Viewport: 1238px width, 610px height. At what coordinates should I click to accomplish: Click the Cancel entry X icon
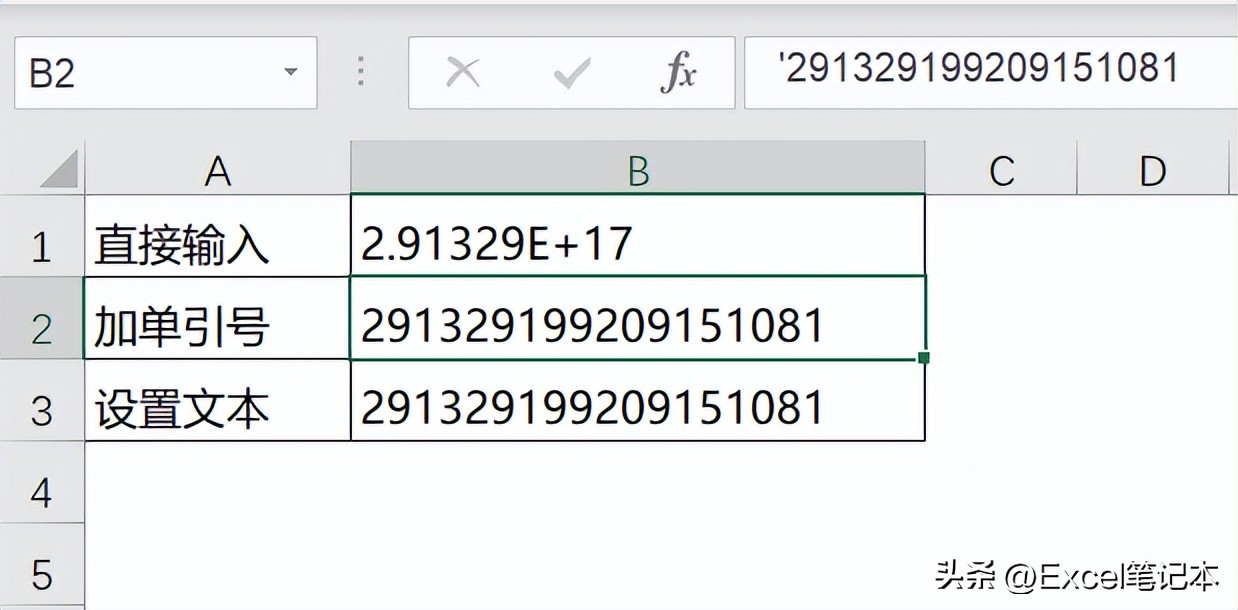coord(462,73)
